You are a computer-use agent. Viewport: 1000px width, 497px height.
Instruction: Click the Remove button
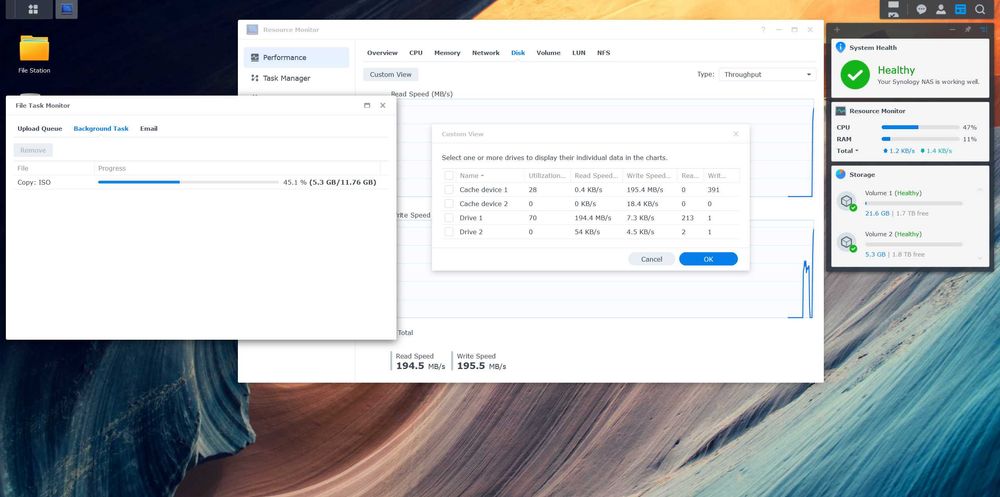pos(33,150)
